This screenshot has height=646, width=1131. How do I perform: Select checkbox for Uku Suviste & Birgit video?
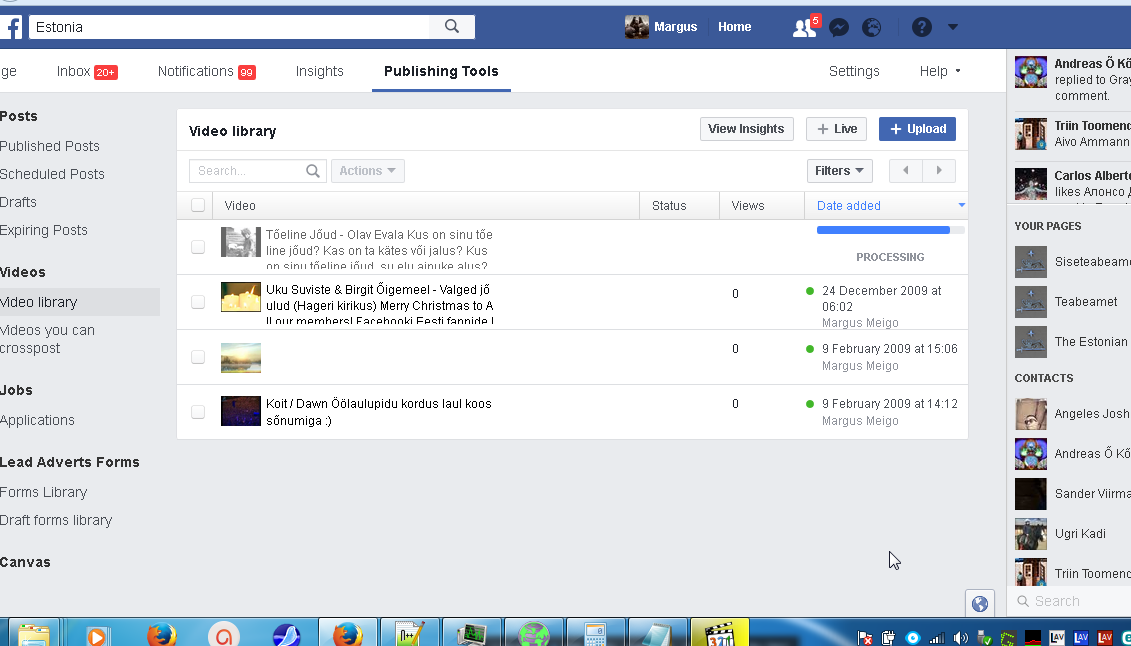click(x=198, y=302)
